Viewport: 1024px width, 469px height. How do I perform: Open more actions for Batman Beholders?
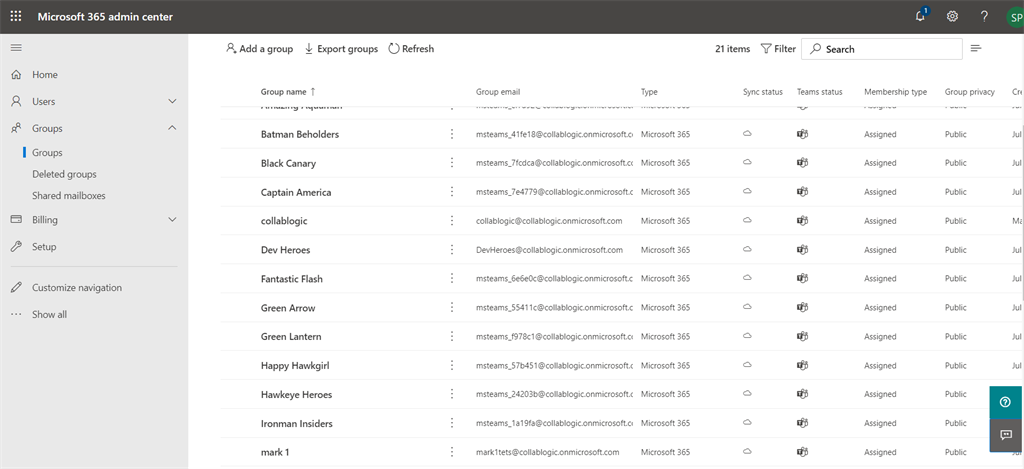click(x=451, y=134)
